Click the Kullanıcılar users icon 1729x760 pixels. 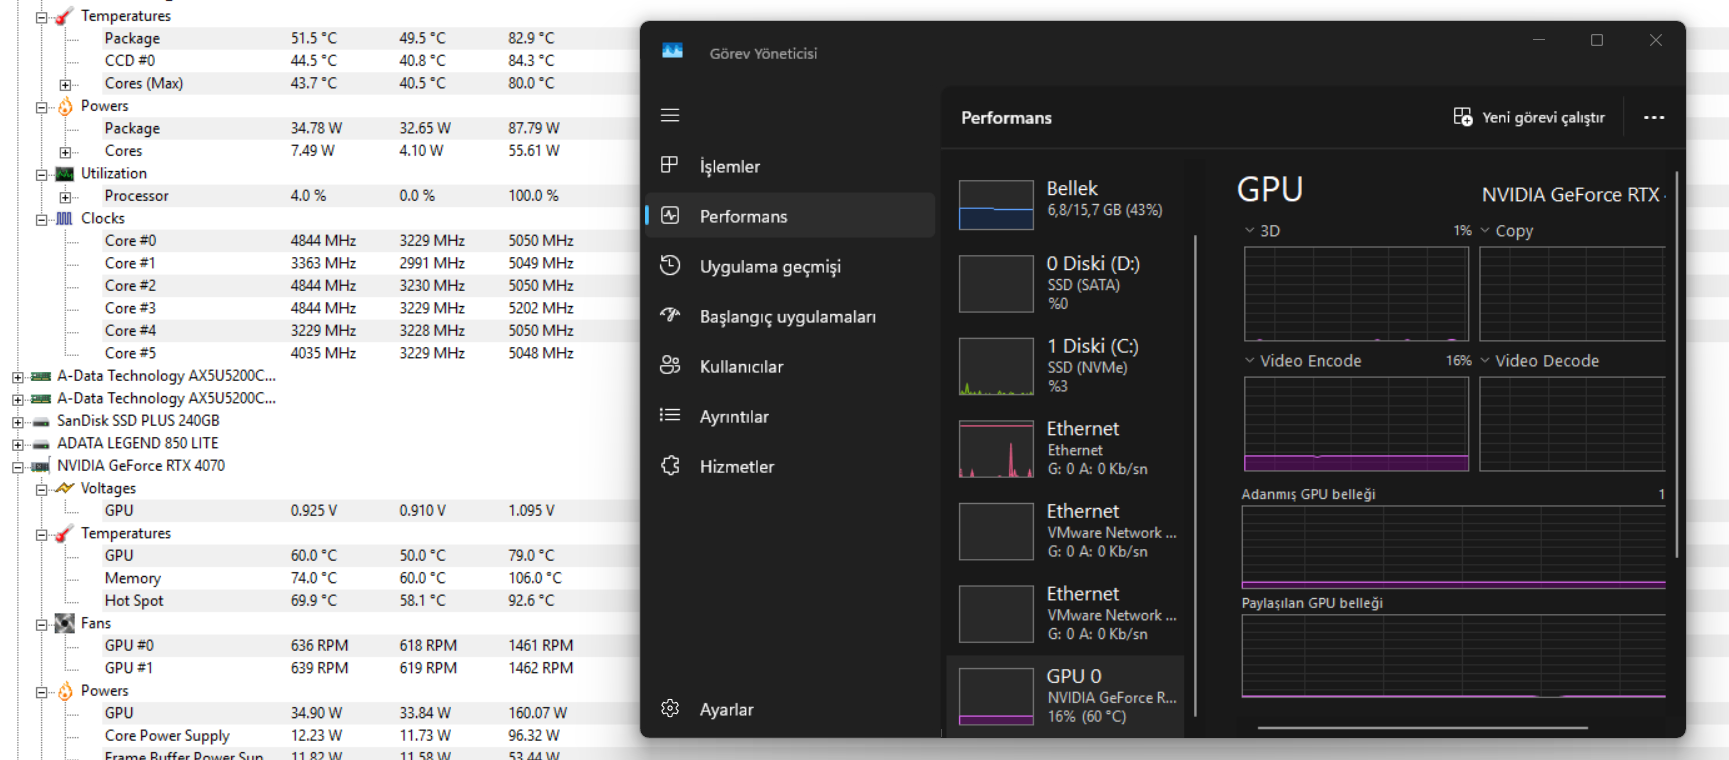670,365
